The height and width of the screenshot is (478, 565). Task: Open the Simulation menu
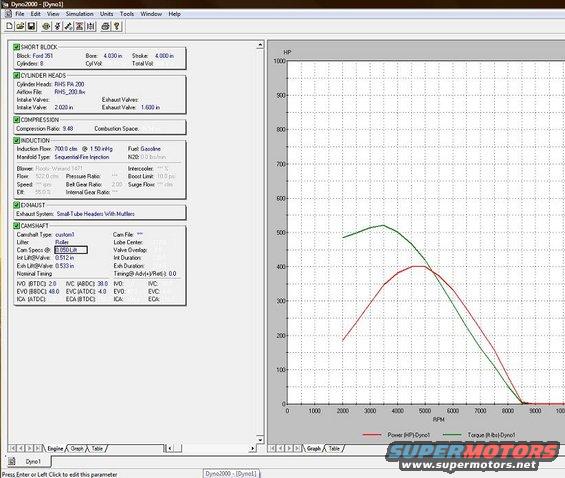tap(79, 14)
